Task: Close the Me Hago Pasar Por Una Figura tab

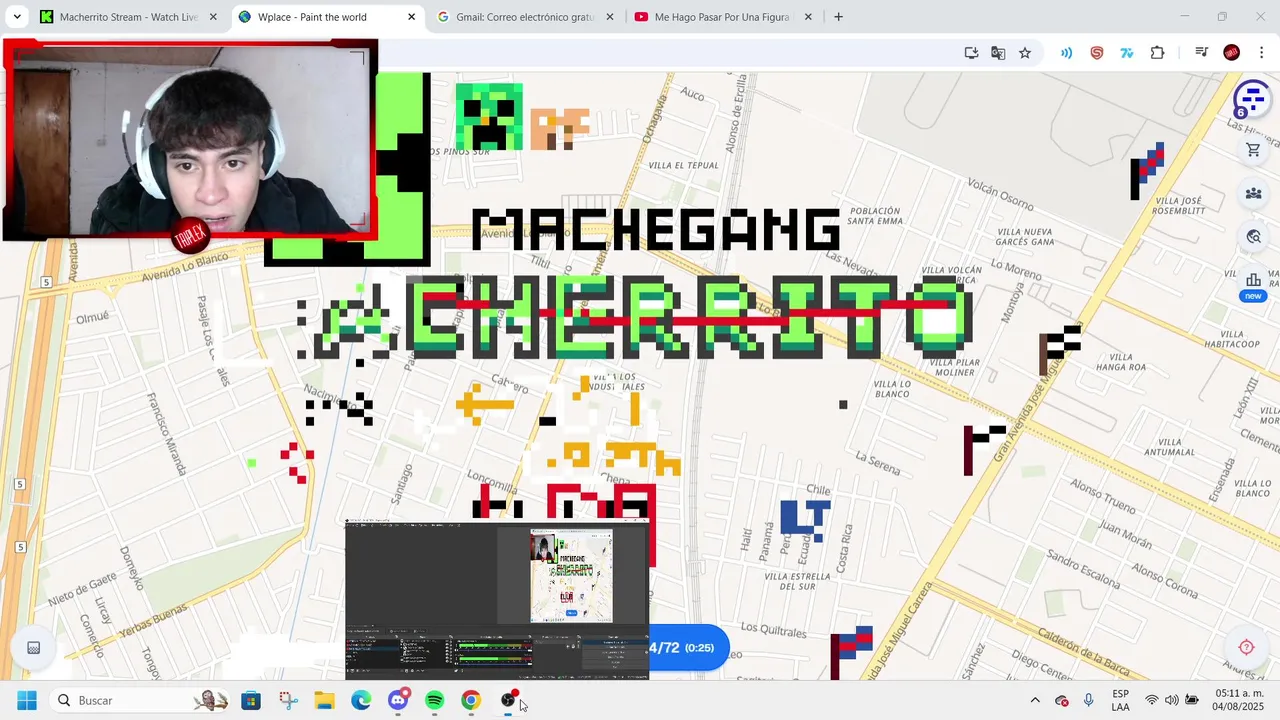Action: 808,17
